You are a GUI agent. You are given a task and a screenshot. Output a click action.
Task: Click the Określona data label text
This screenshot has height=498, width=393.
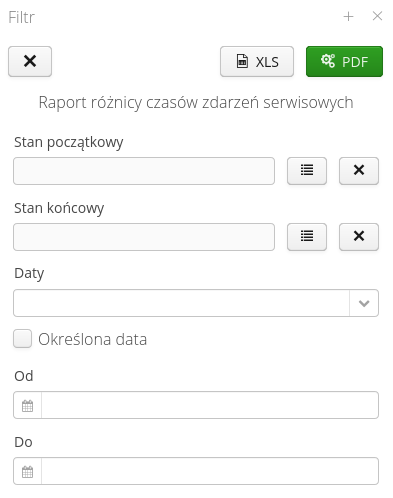tap(93, 339)
